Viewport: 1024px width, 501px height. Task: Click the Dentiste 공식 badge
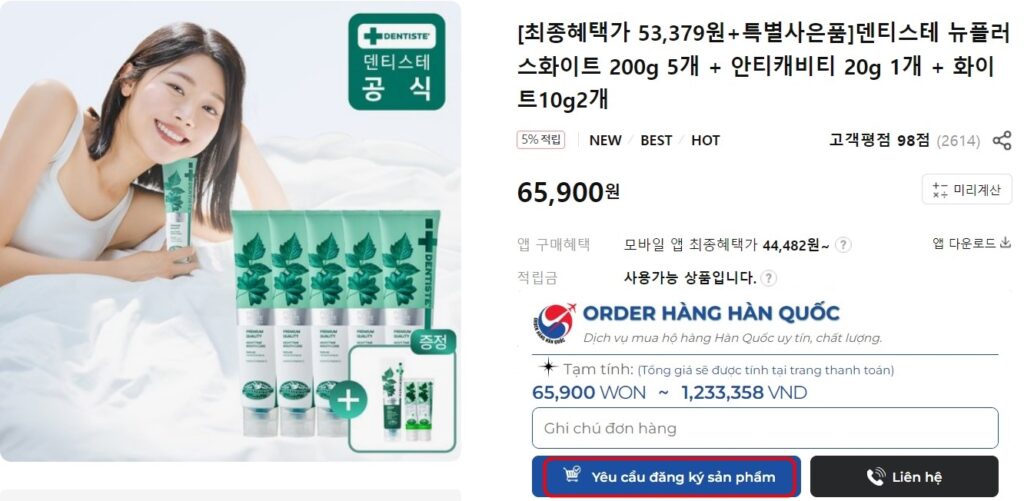(396, 61)
